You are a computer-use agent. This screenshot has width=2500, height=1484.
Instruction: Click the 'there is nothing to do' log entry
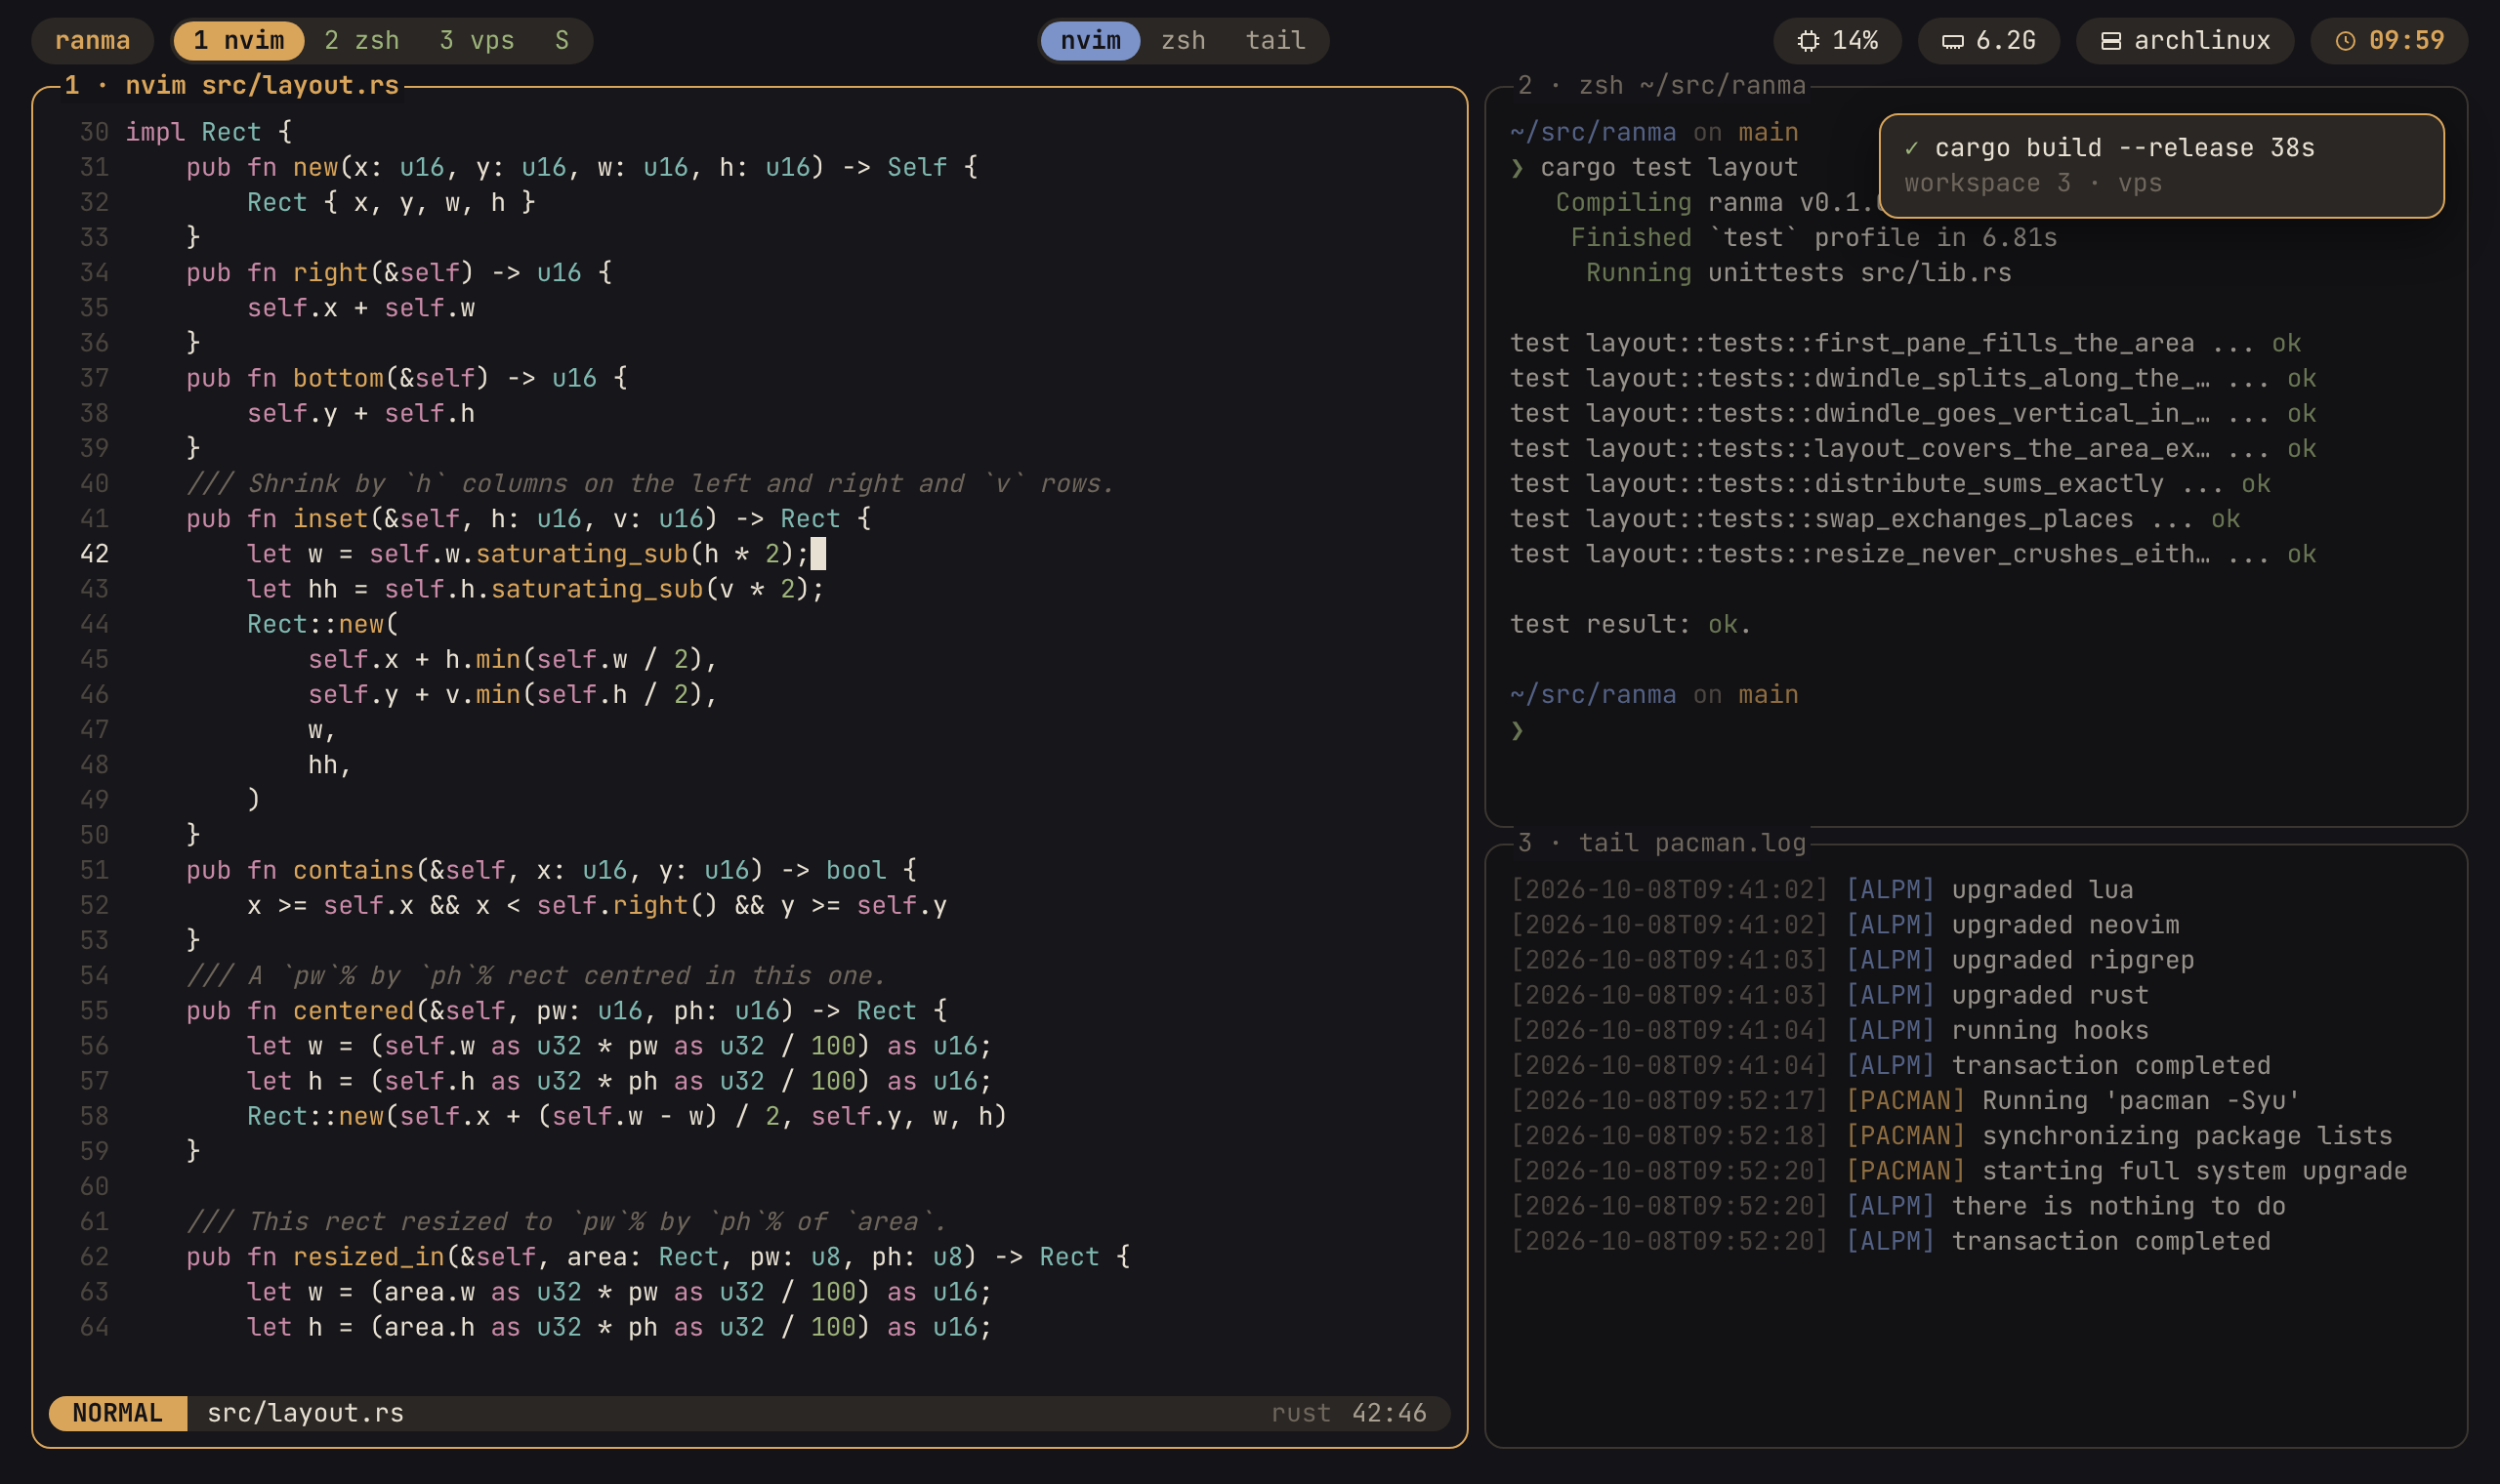click(1898, 1206)
